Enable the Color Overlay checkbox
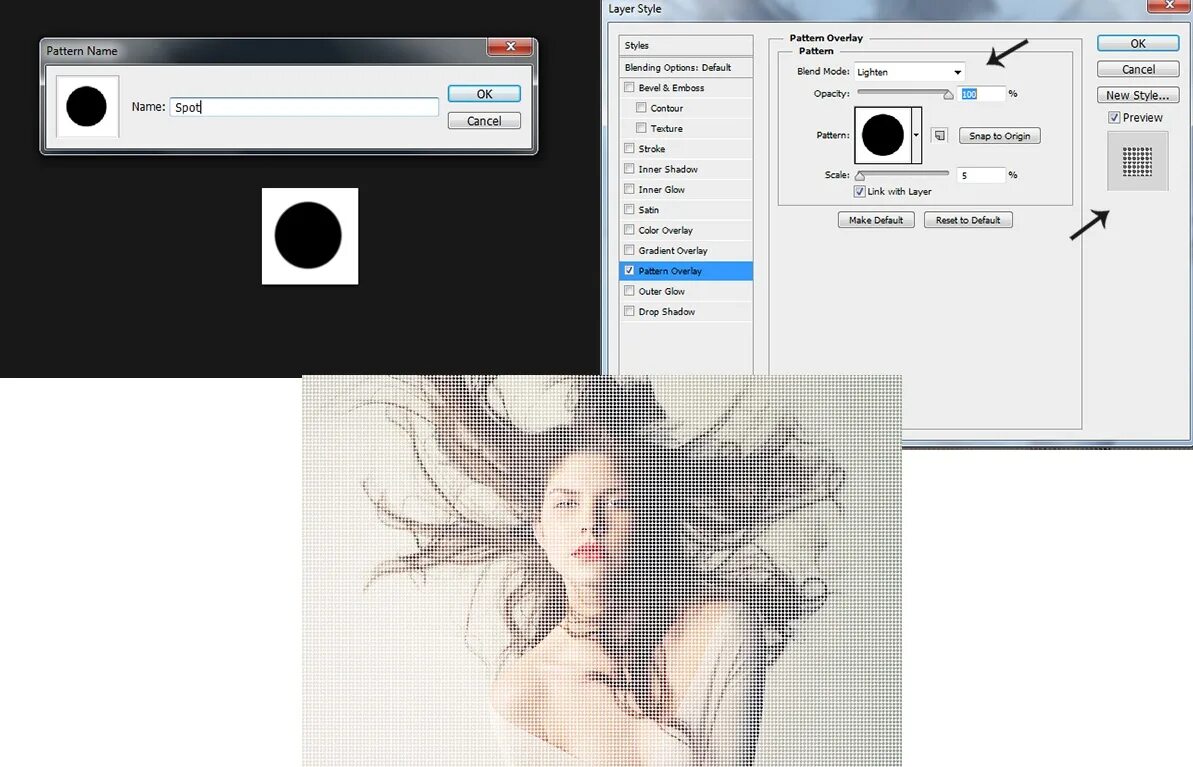 coord(629,230)
